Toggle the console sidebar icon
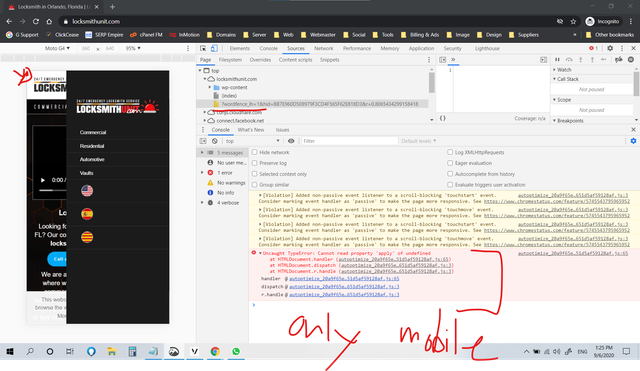 tap(203, 141)
